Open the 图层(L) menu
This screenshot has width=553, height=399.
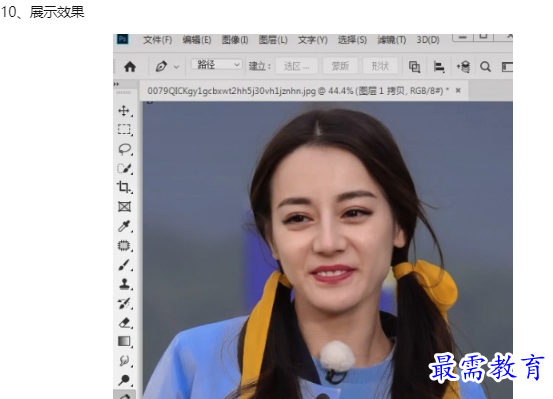273,40
